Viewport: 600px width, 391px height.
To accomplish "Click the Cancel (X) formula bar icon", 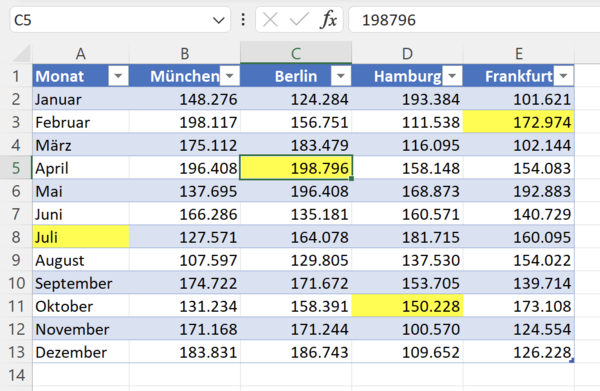I will click(x=270, y=20).
